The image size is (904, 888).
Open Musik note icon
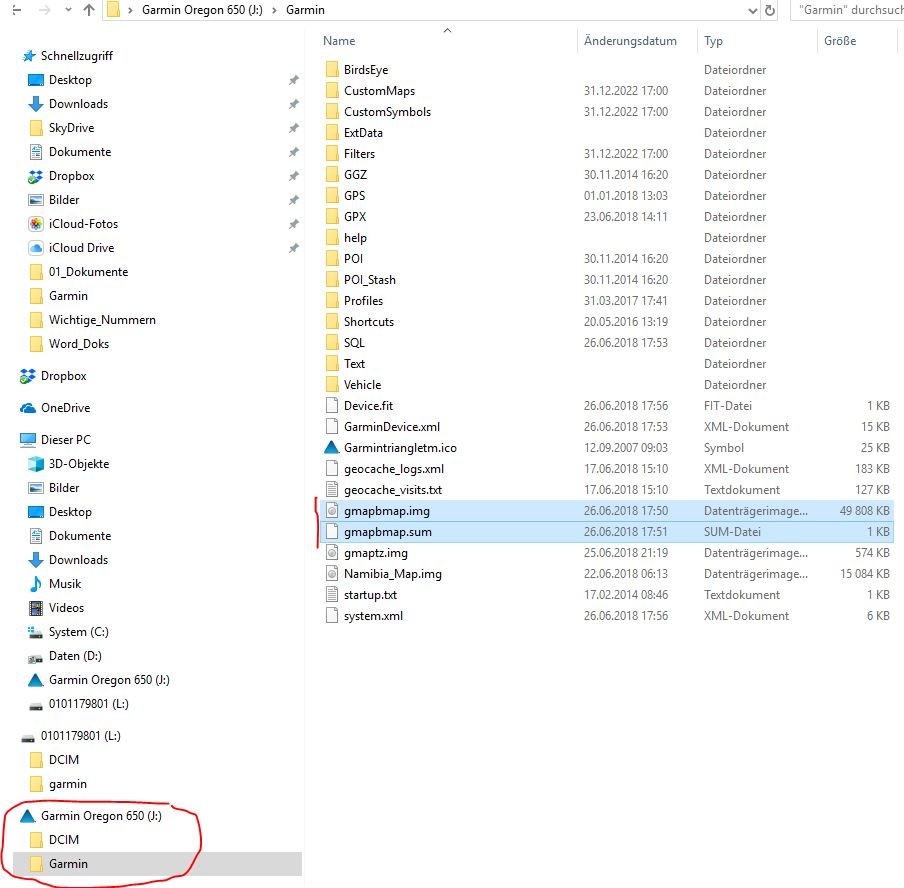click(x=36, y=584)
